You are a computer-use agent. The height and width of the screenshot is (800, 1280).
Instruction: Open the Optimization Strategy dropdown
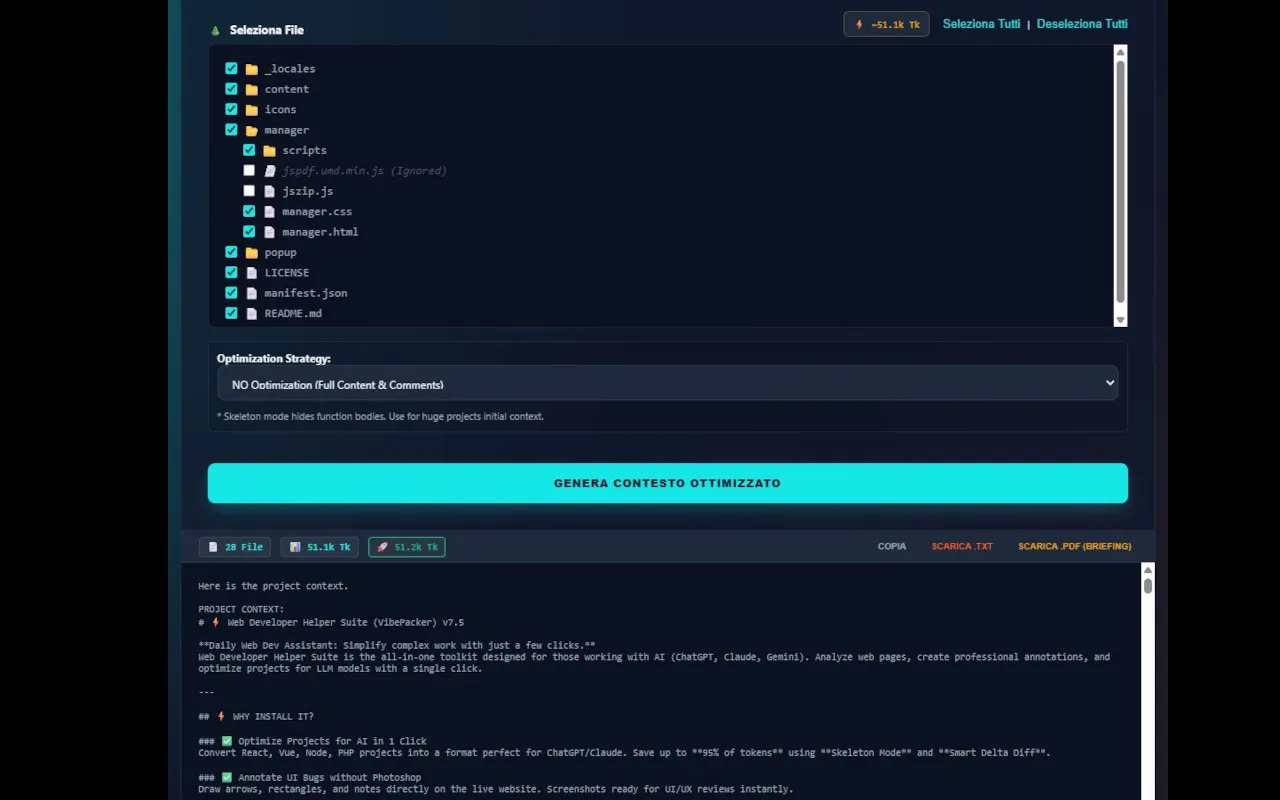[x=667, y=384]
